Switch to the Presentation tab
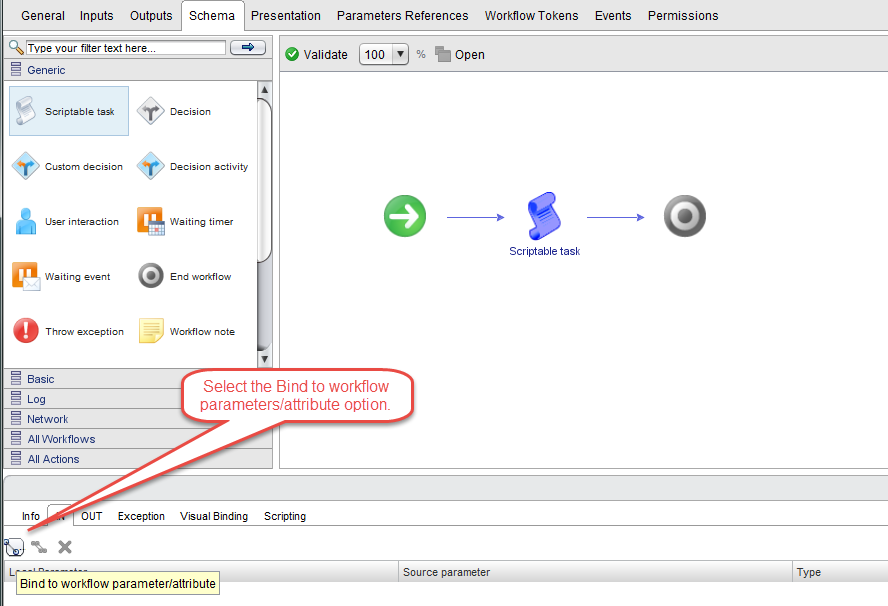 tap(286, 15)
